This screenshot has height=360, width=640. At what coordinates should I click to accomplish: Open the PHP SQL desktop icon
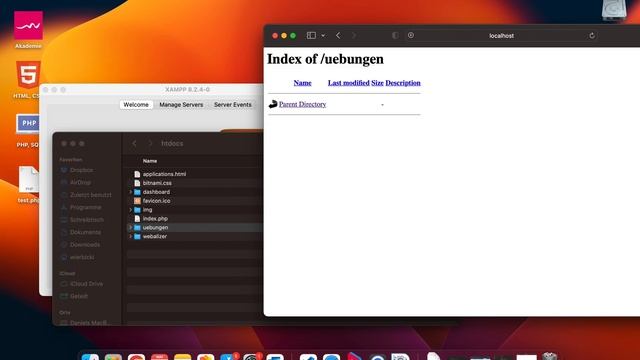pyautogui.click(x=28, y=124)
